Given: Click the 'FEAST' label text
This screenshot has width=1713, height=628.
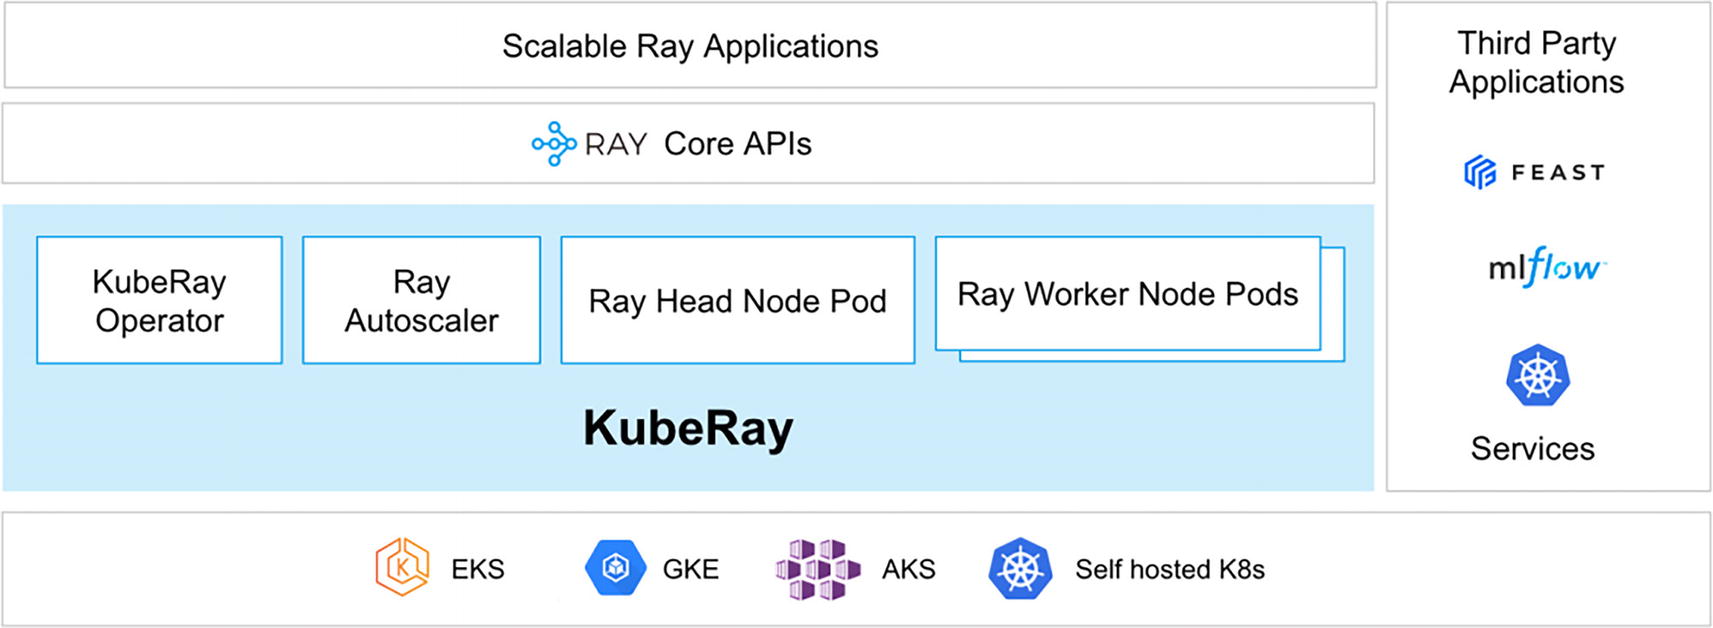Looking at the screenshot, I should click(1558, 172).
